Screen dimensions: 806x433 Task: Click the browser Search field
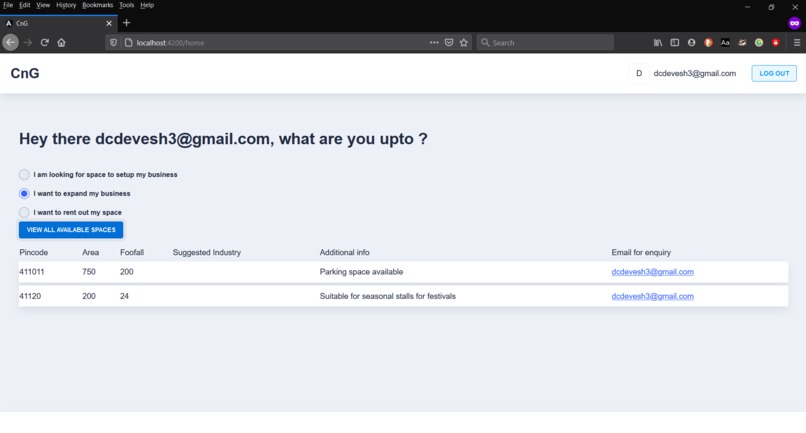545,43
